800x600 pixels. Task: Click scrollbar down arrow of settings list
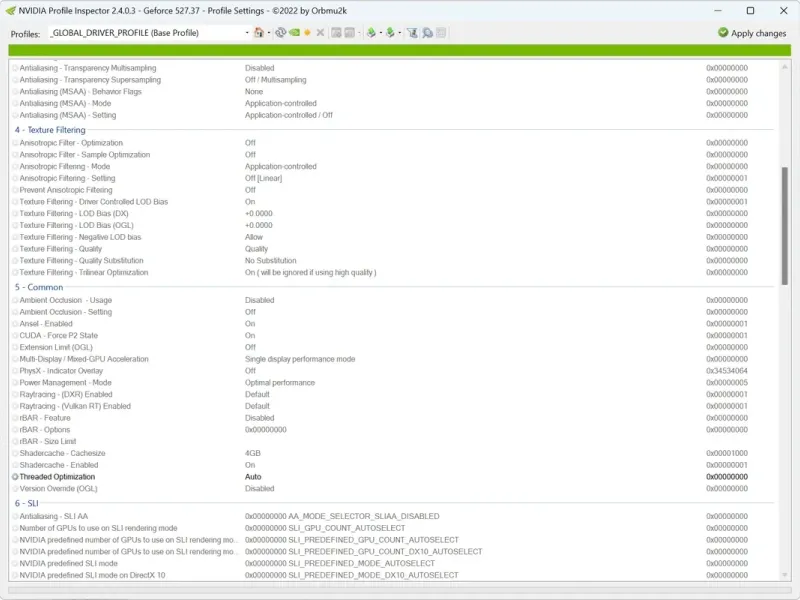(x=785, y=575)
